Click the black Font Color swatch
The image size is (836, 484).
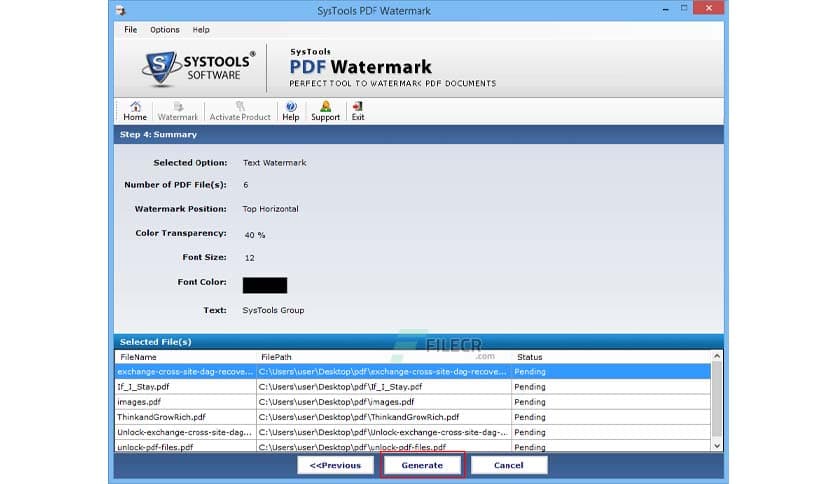265,285
